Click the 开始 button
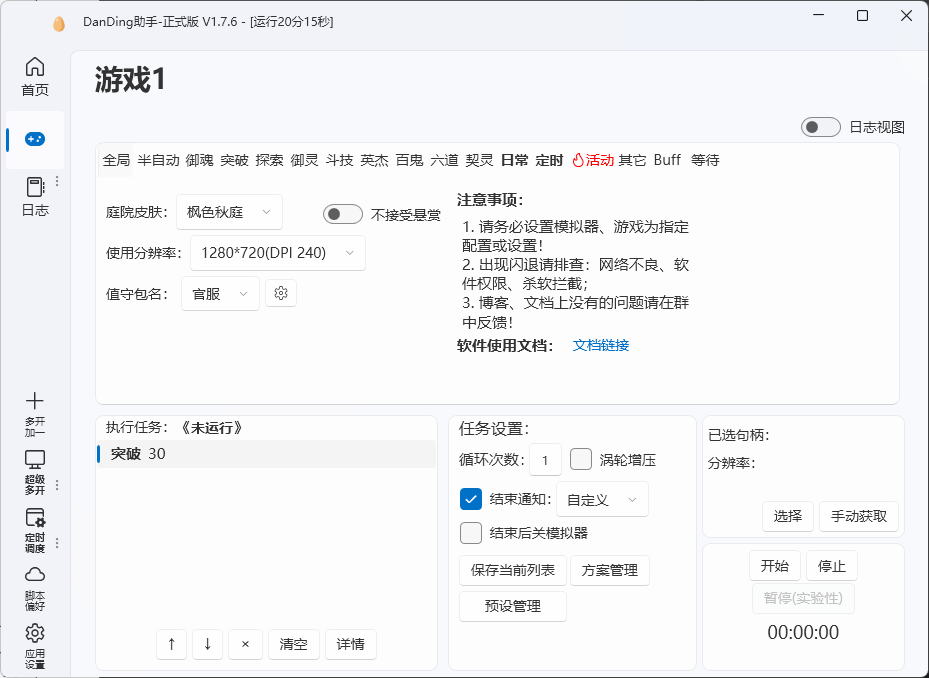 (x=775, y=565)
